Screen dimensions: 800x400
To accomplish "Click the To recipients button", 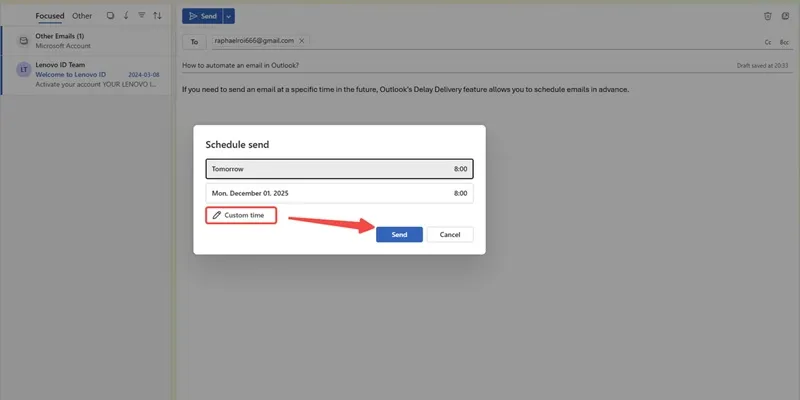I will click(x=194, y=42).
